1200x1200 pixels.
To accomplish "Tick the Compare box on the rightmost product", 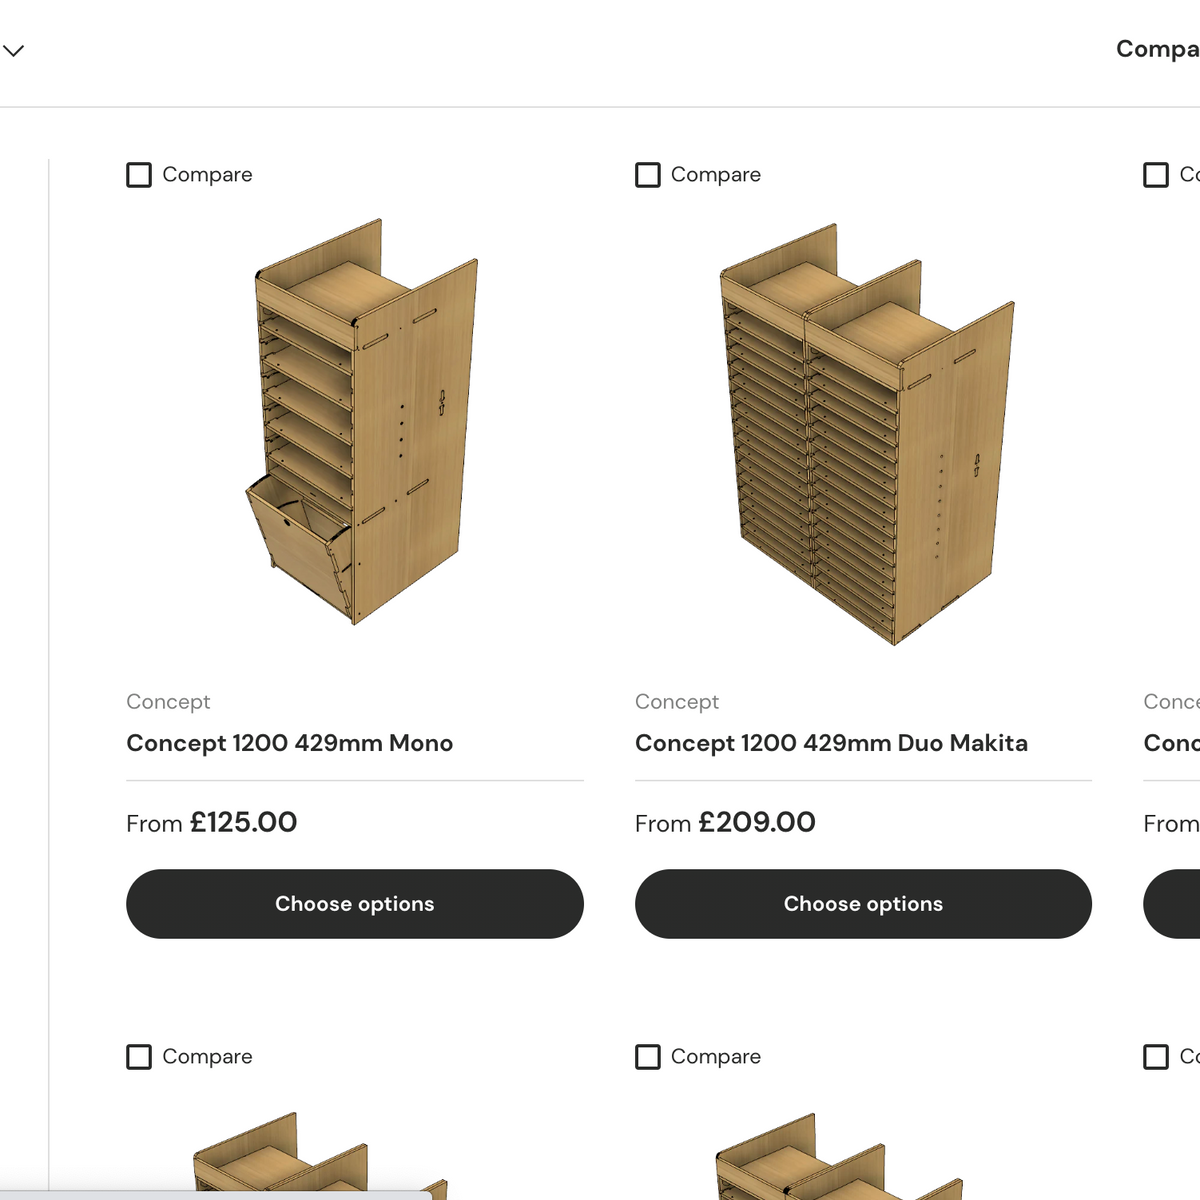I will [x=1156, y=174].
